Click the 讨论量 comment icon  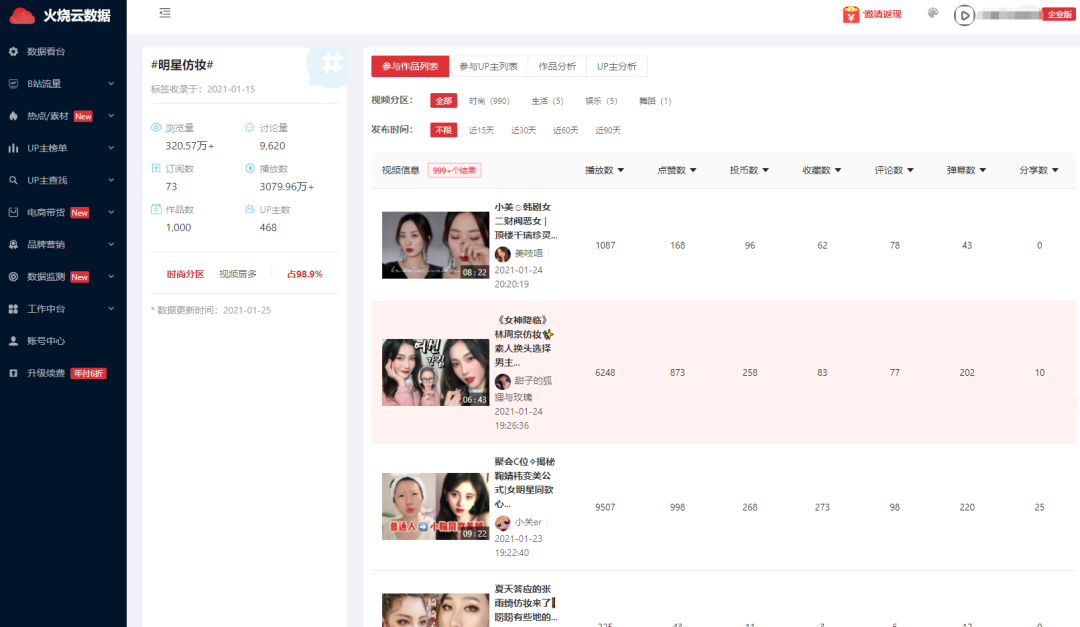click(x=249, y=127)
